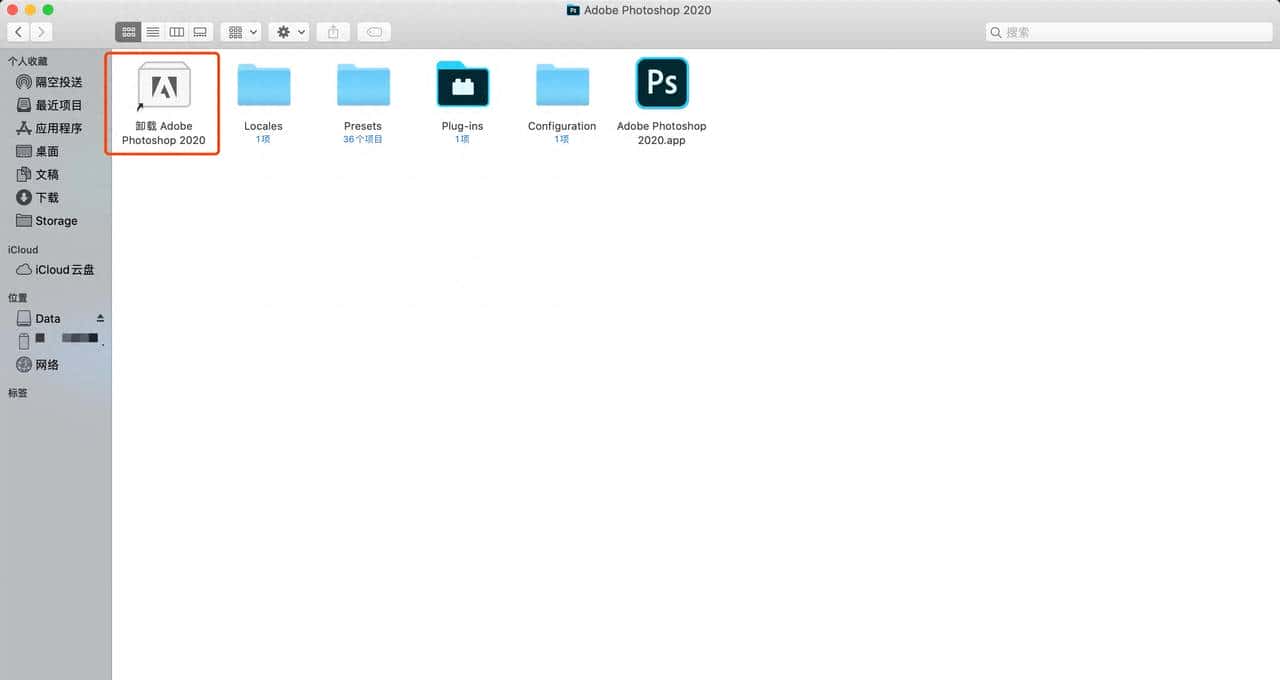Viewport: 1280px width, 680px height.
Task: Open the Plug-ins folder
Action: [462, 84]
